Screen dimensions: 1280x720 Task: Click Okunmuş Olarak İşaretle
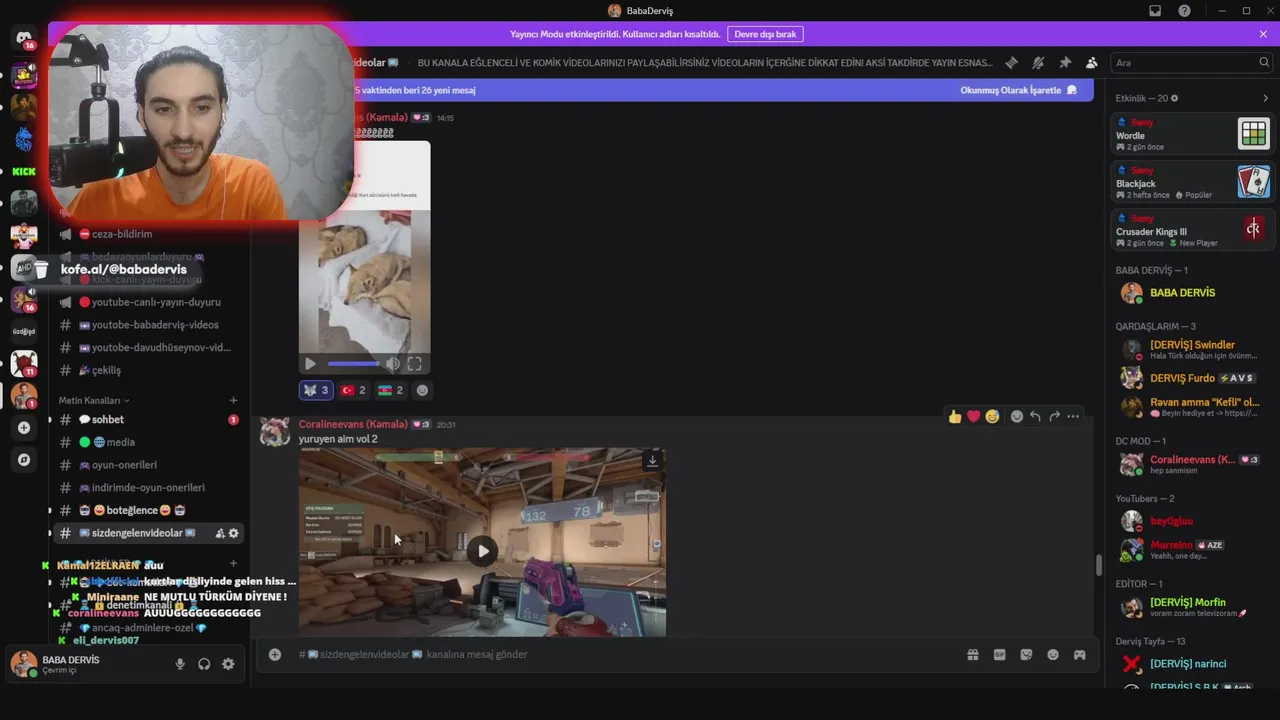1019,90
